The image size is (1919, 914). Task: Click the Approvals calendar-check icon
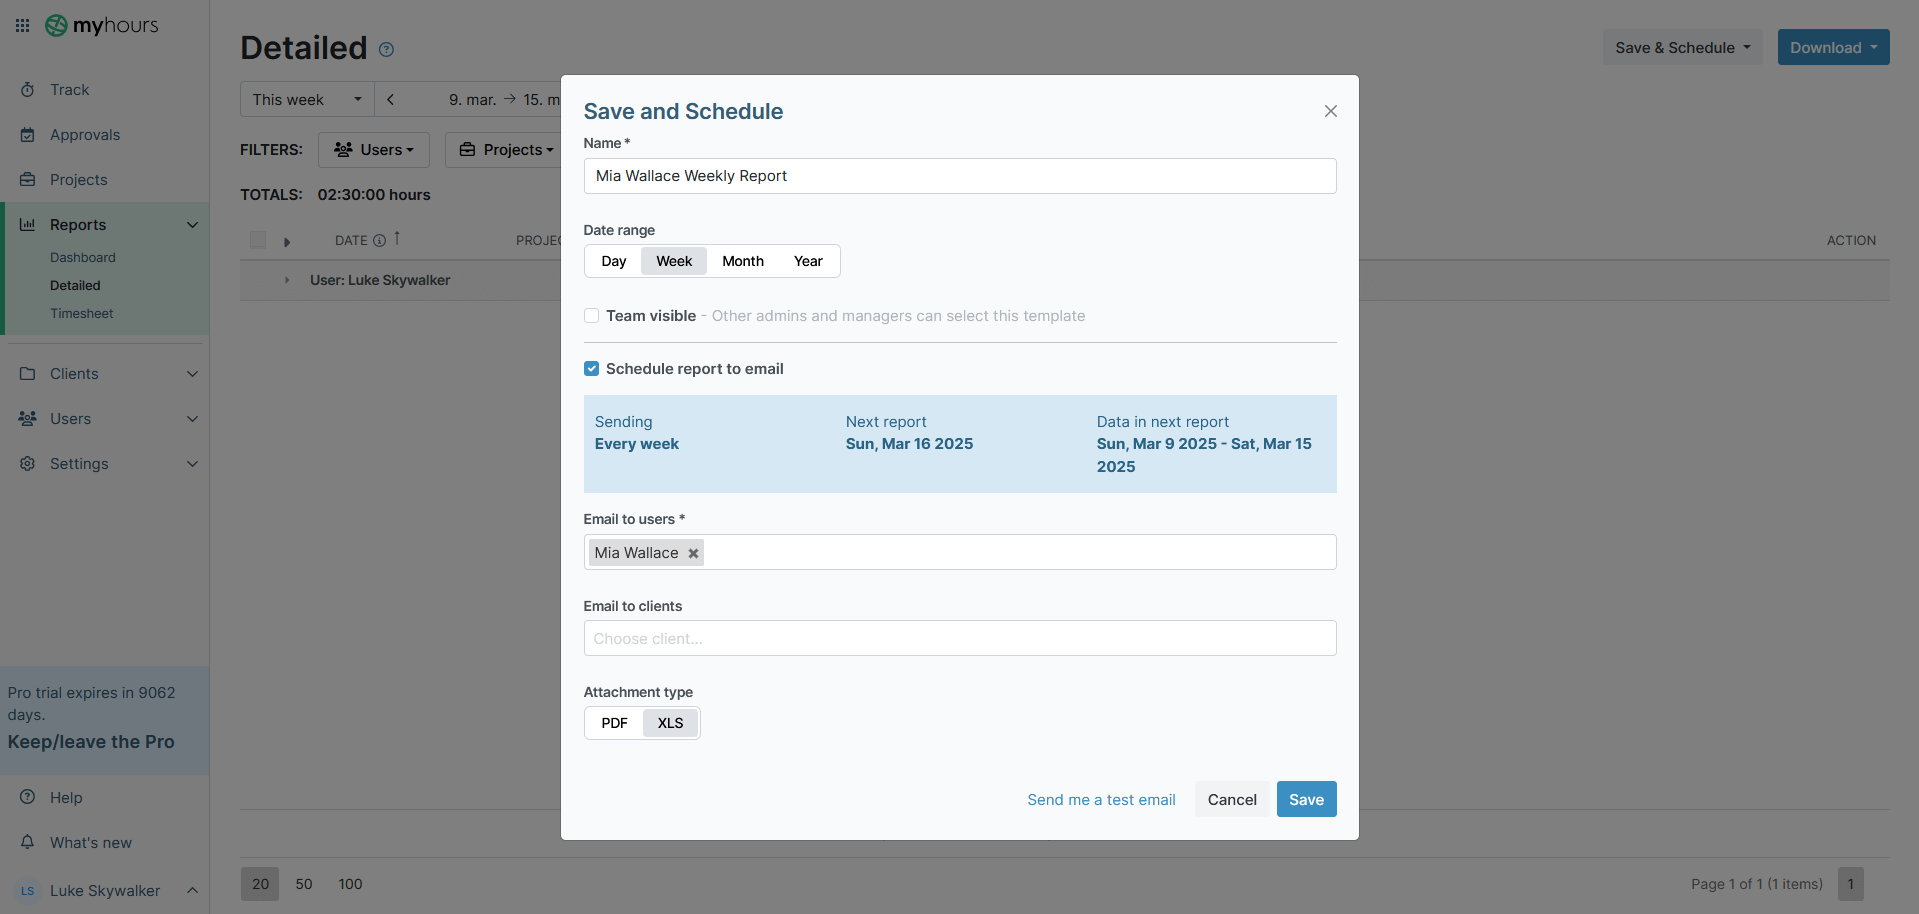point(28,134)
